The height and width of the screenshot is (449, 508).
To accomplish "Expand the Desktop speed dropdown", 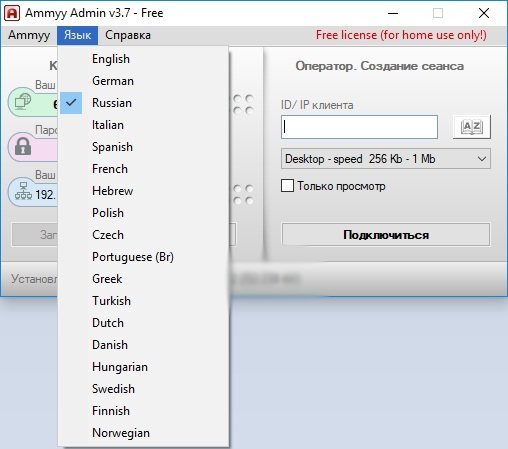I will click(x=386, y=159).
